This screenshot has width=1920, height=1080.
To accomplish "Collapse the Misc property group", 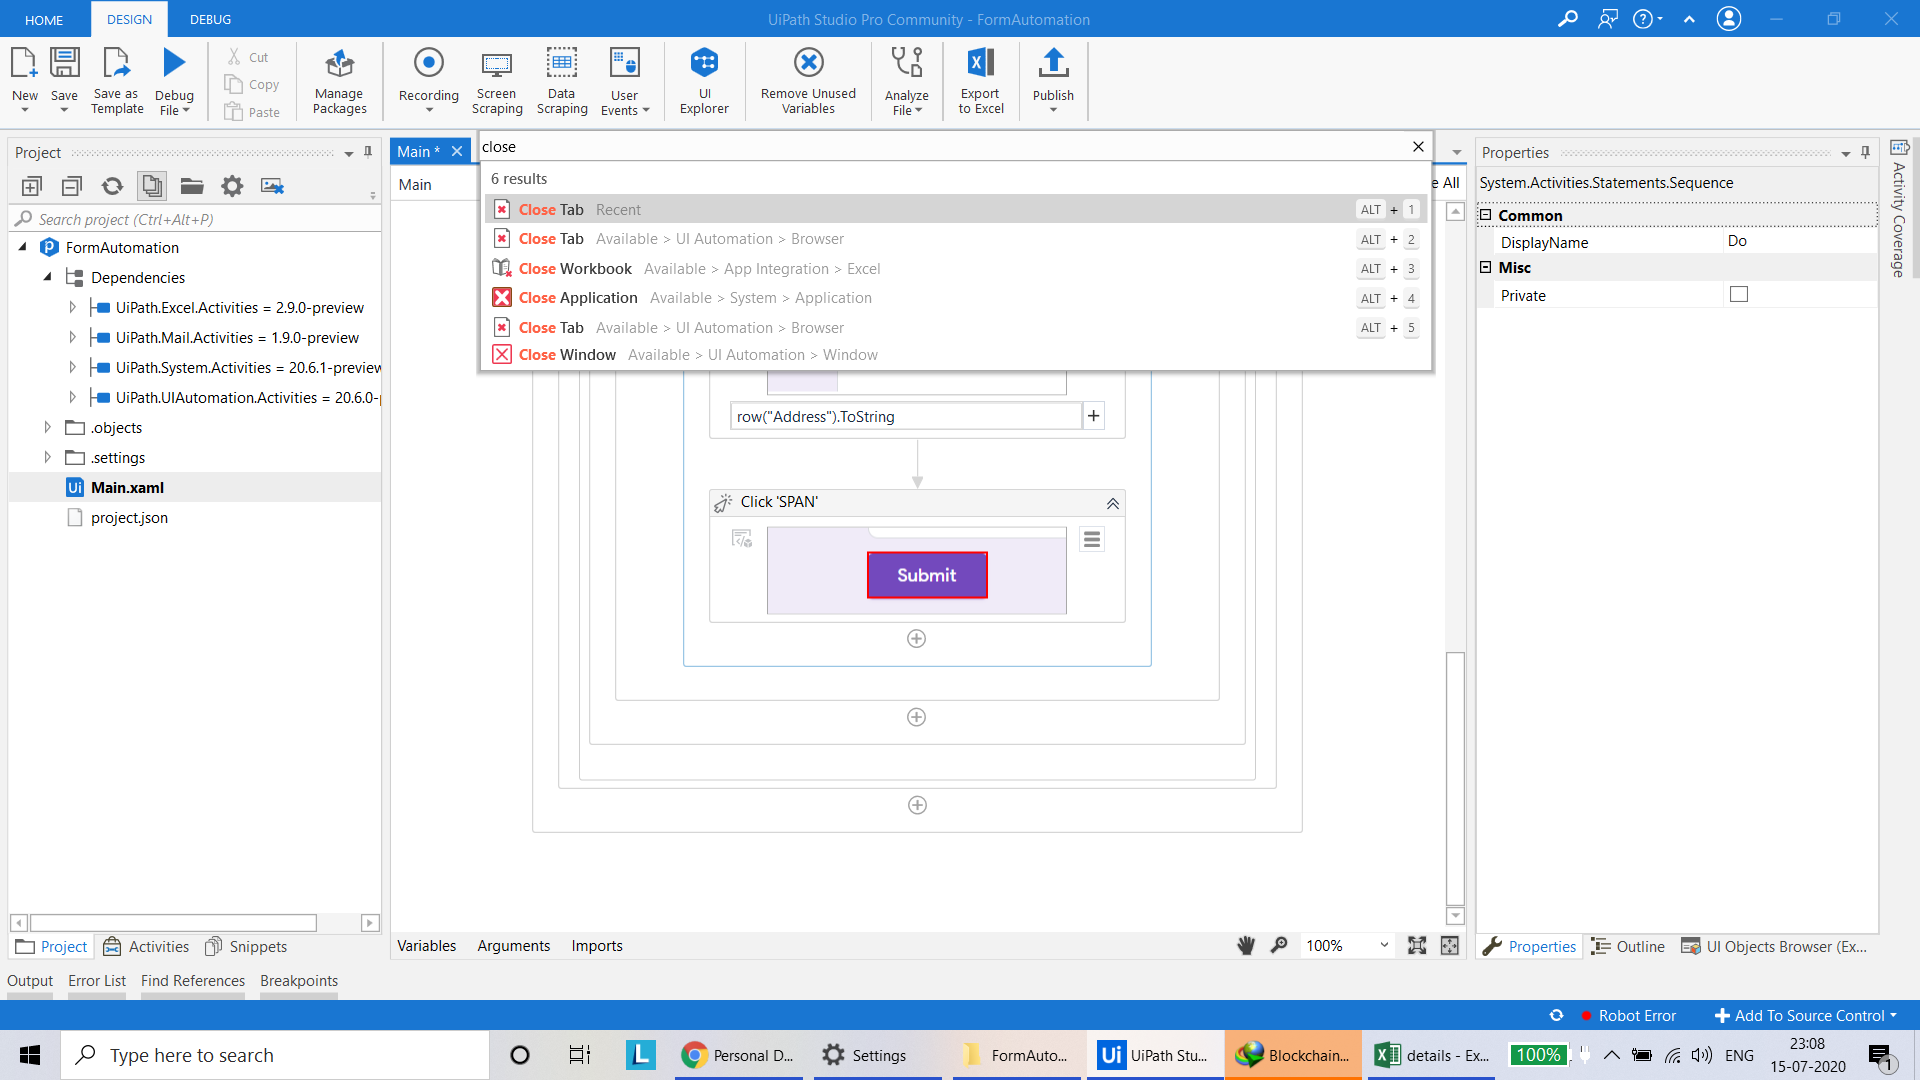I will pyautogui.click(x=1486, y=268).
